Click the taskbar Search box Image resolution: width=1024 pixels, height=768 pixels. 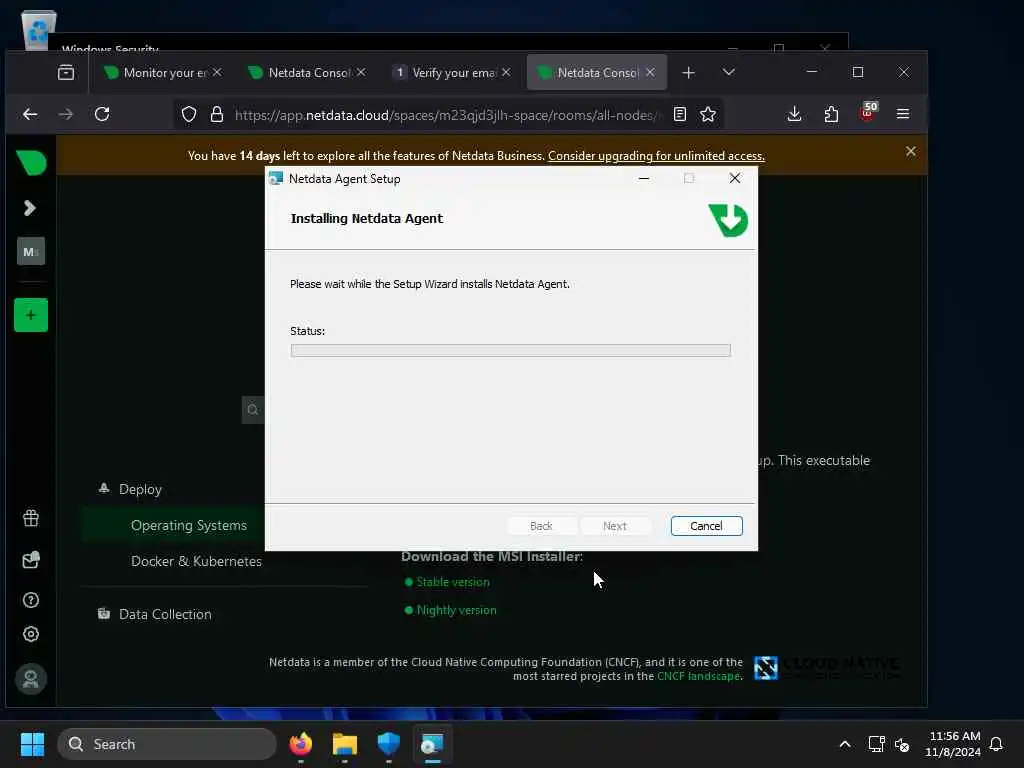click(x=167, y=744)
